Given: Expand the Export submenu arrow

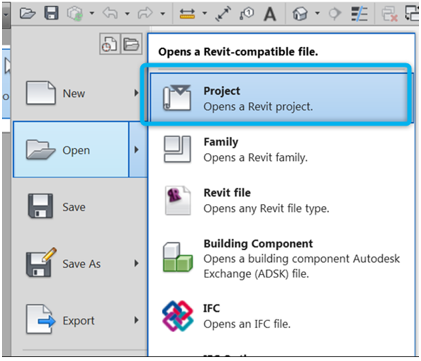Looking at the screenshot, I should point(136,320).
